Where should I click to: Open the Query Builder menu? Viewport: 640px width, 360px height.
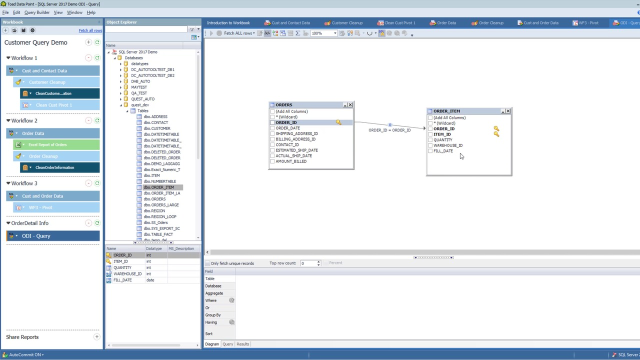(x=37, y=13)
